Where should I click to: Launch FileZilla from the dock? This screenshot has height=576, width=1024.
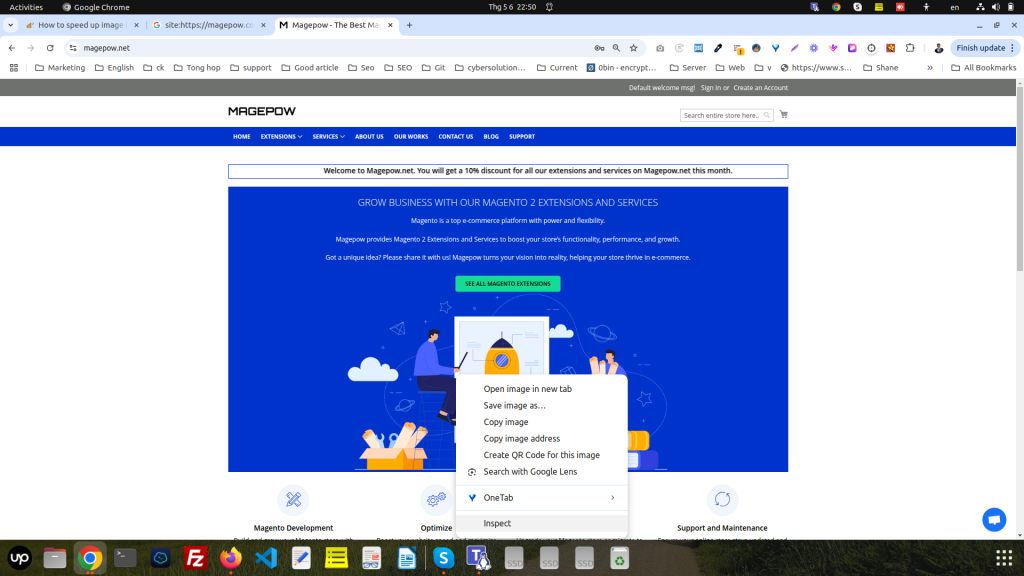tap(195, 558)
